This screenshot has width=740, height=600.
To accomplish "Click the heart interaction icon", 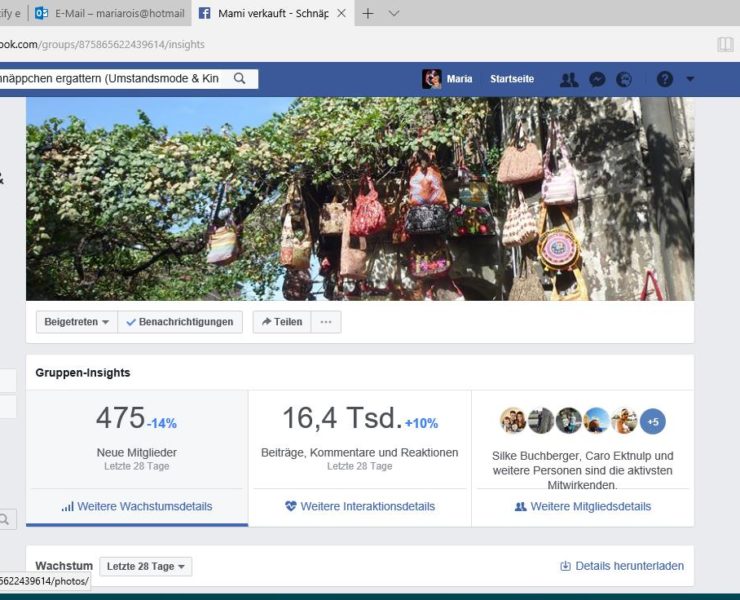I will (x=291, y=506).
